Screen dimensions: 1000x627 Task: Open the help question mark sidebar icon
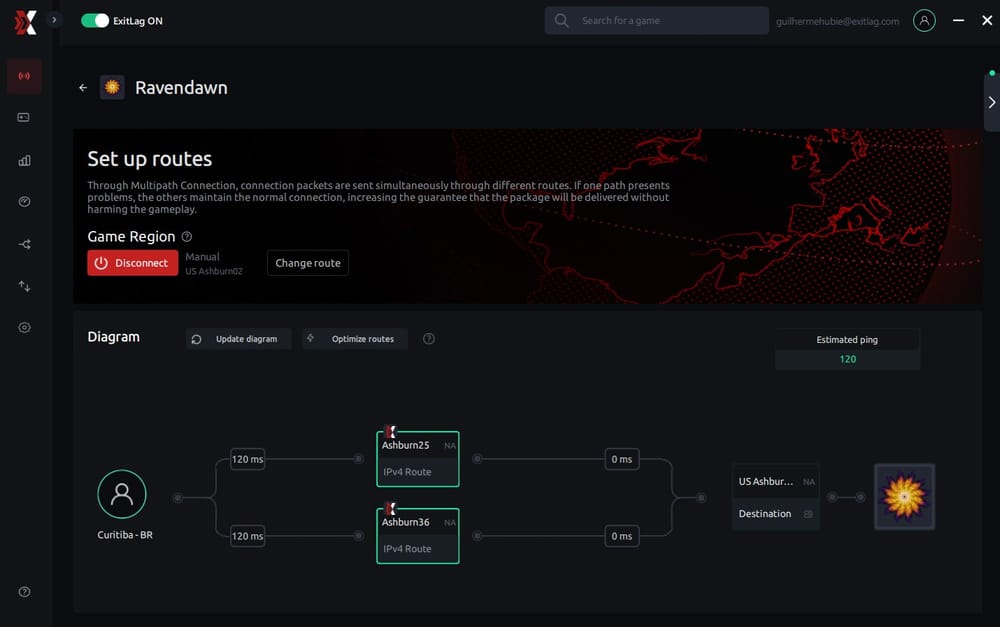coord(24,592)
